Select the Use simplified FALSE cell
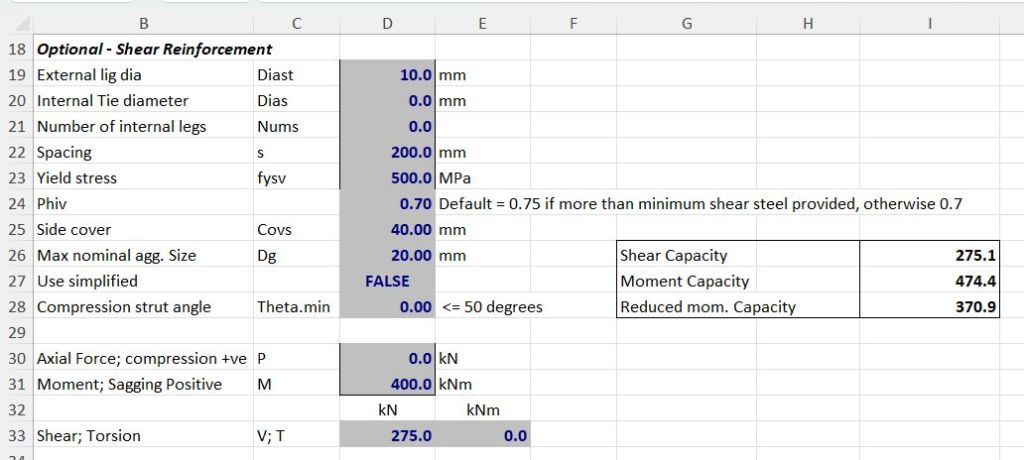The height and width of the screenshot is (460, 1024). tap(387, 281)
